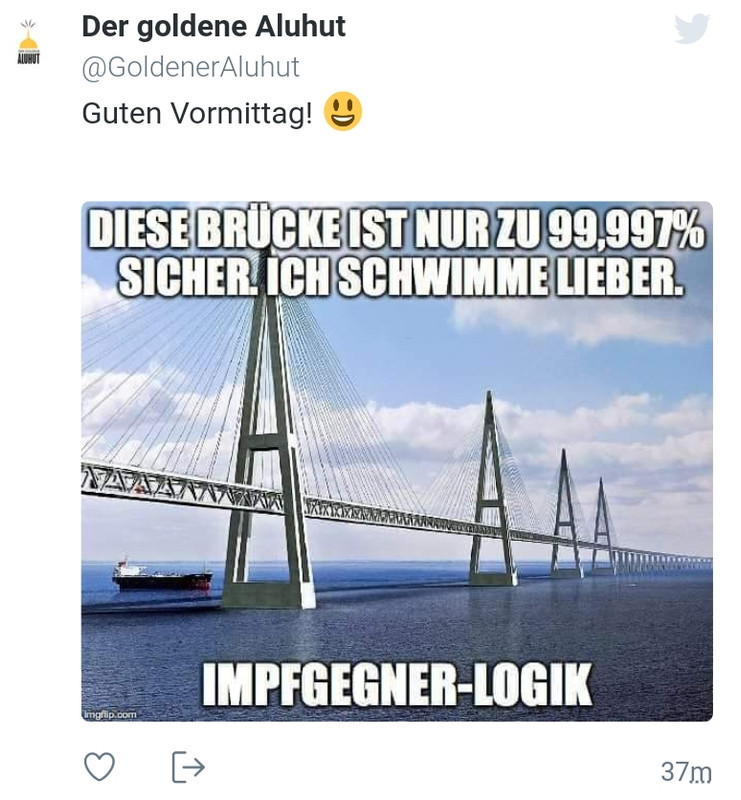Viewport: 741px width, 800px height.
Task: Click the second-tallest bridge pylon in the middle
Action: point(492,489)
